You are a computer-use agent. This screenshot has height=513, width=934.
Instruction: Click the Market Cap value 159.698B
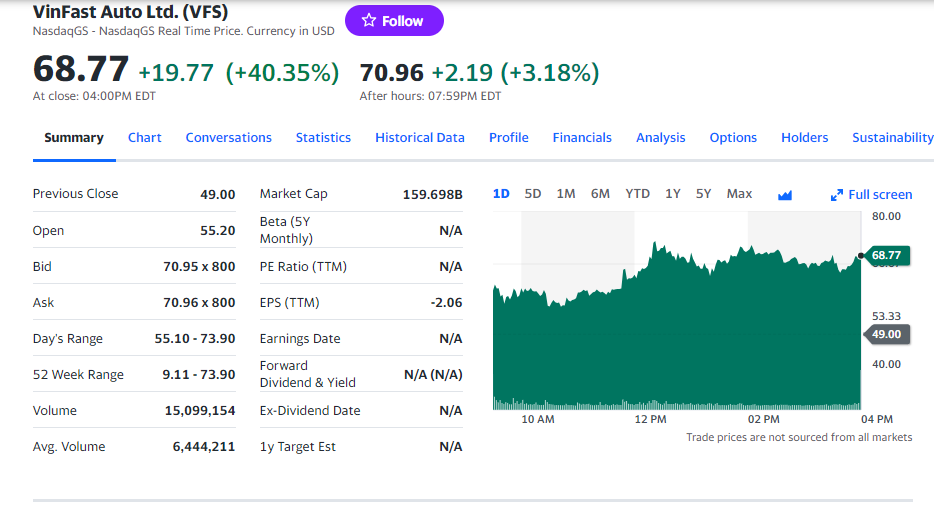(432, 194)
